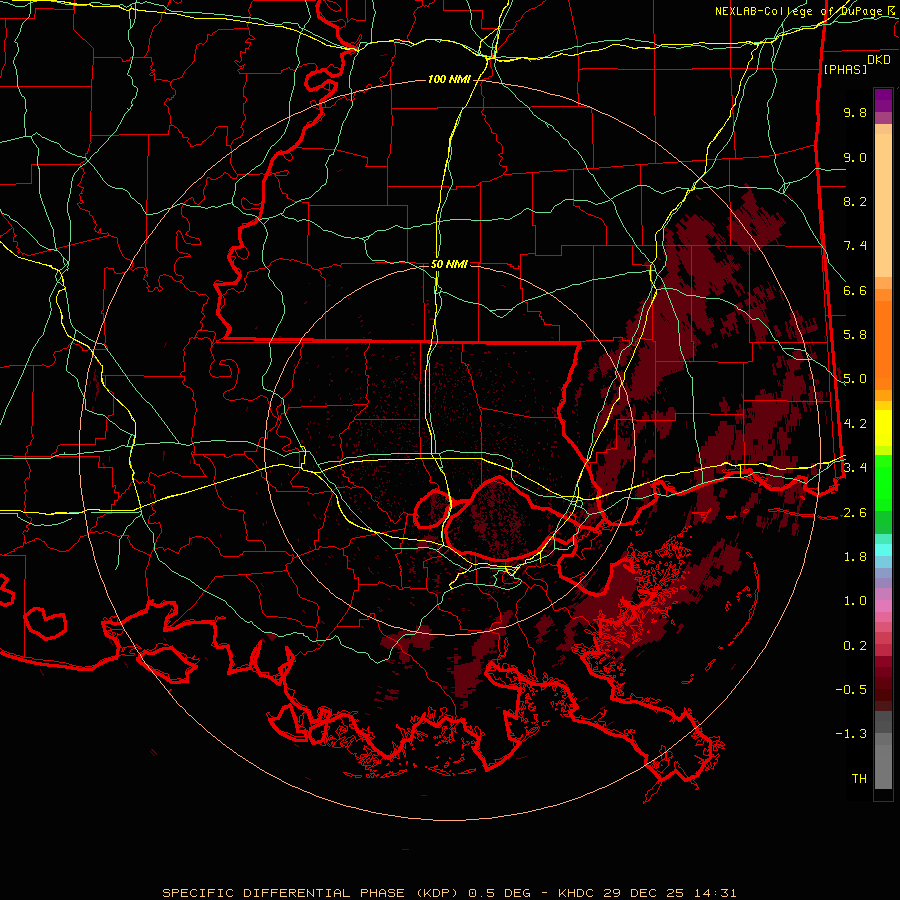The height and width of the screenshot is (900, 900).
Task: Click the 1.8 value on color scale
Action: tap(855, 557)
